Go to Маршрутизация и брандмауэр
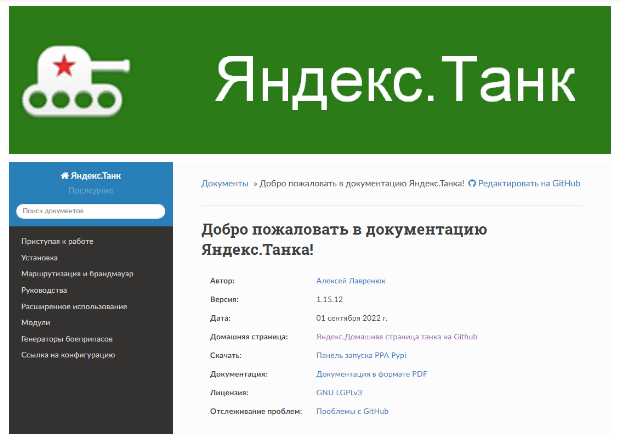 [x=77, y=274]
